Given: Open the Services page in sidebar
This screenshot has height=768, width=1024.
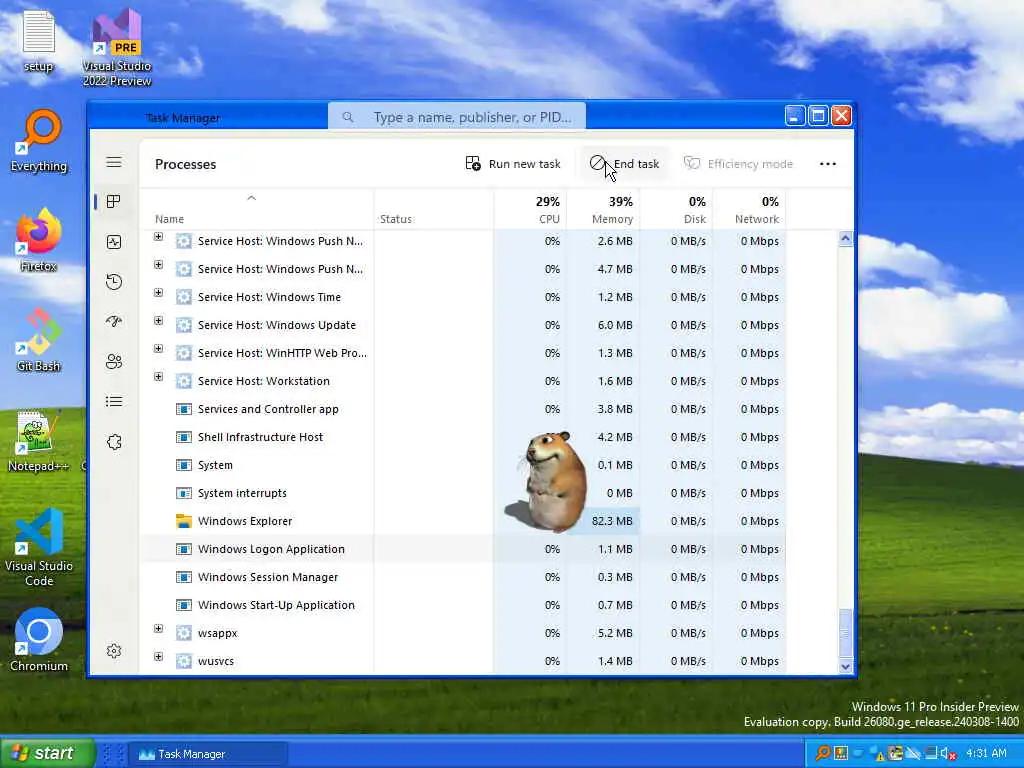Looking at the screenshot, I should pos(114,441).
